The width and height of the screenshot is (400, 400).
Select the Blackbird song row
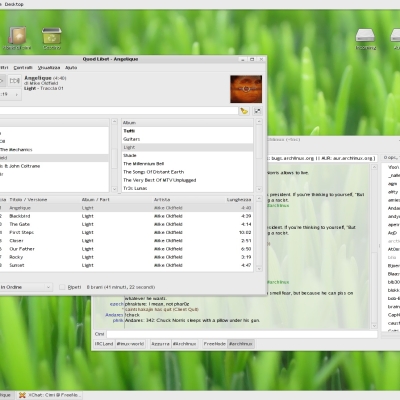coord(126,216)
